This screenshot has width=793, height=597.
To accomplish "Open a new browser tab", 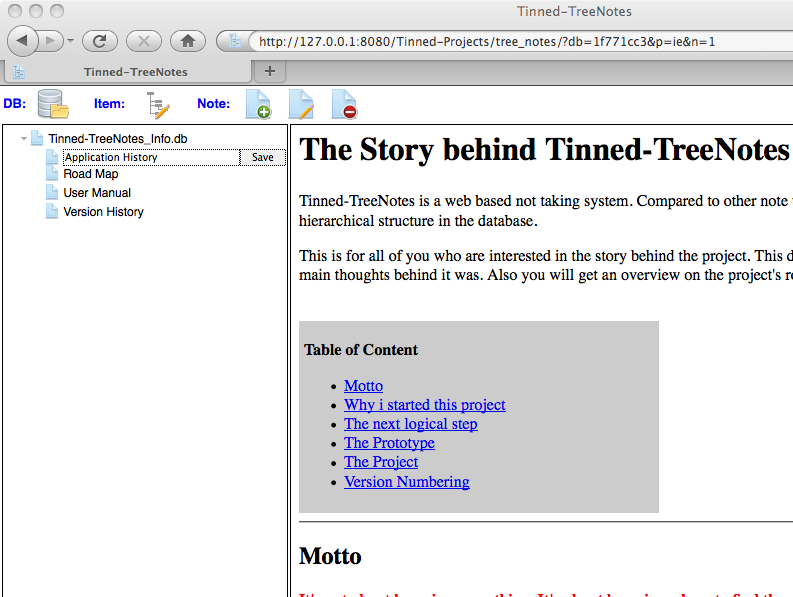I will pyautogui.click(x=270, y=71).
